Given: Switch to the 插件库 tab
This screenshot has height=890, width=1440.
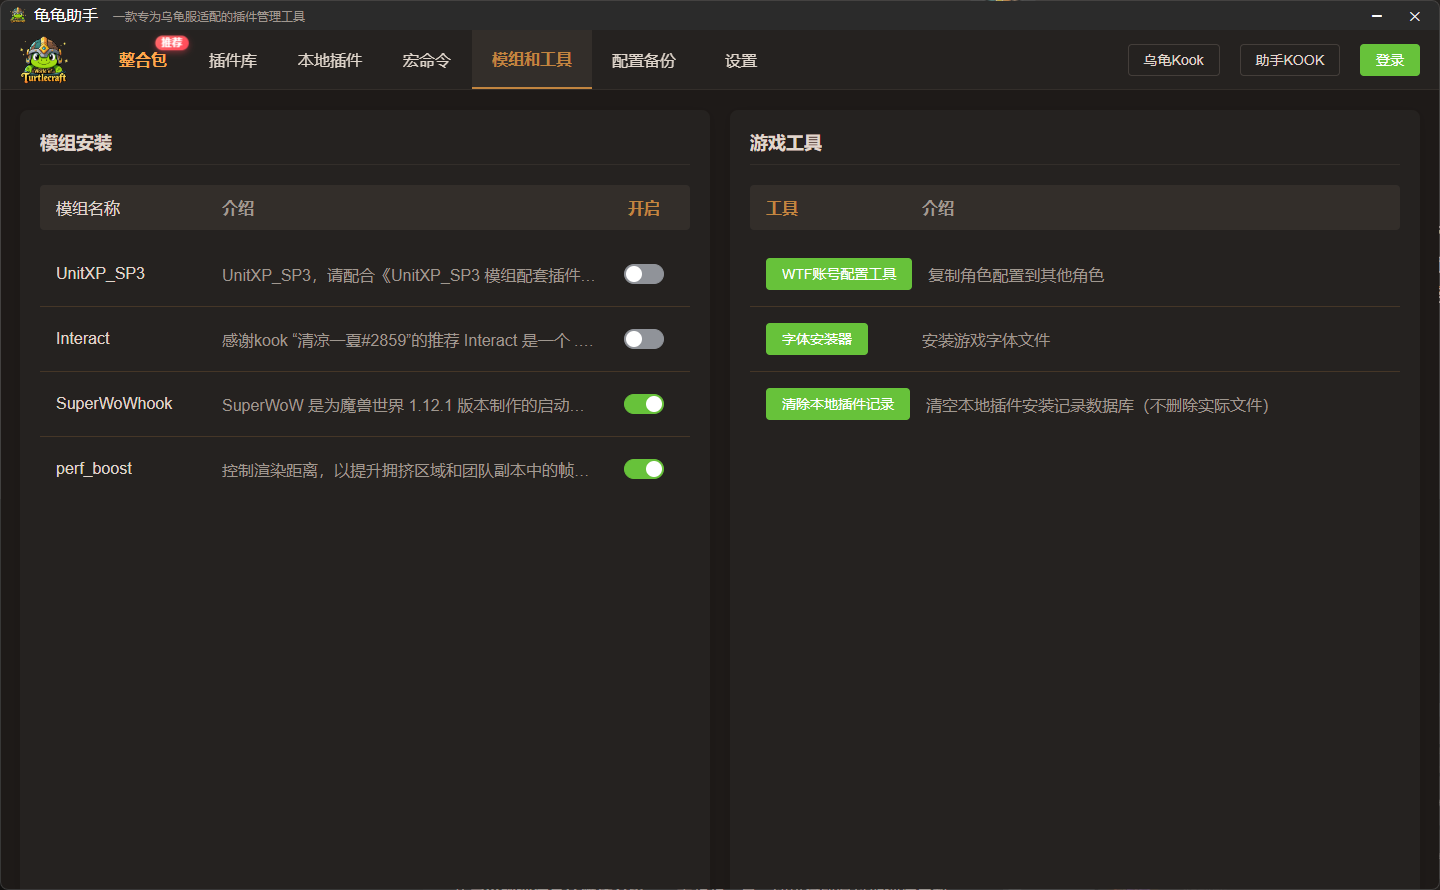Looking at the screenshot, I should 232,60.
